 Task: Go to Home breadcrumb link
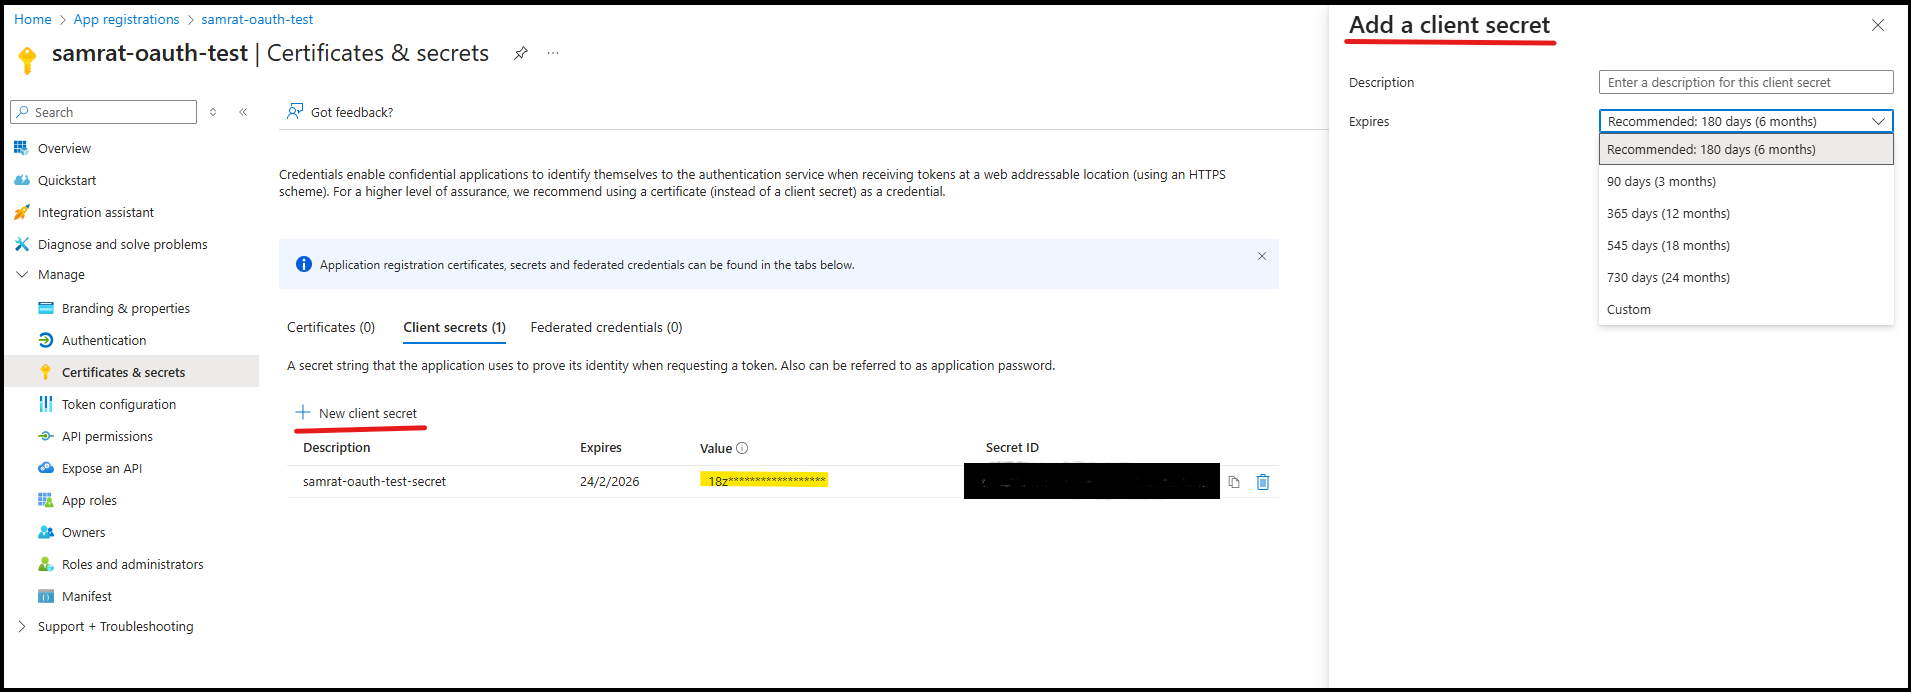click(x=33, y=19)
